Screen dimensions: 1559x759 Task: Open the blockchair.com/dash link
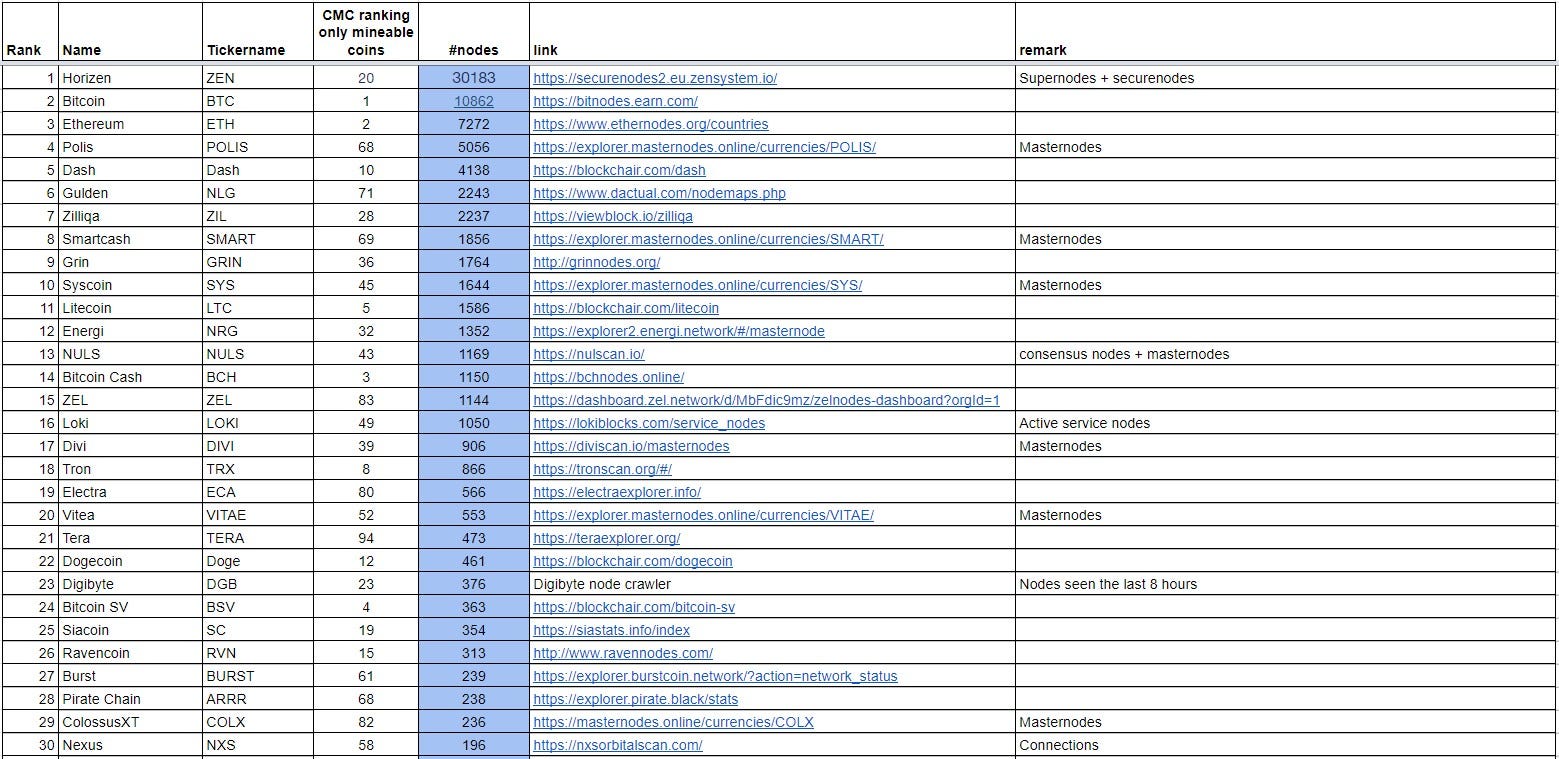click(619, 170)
